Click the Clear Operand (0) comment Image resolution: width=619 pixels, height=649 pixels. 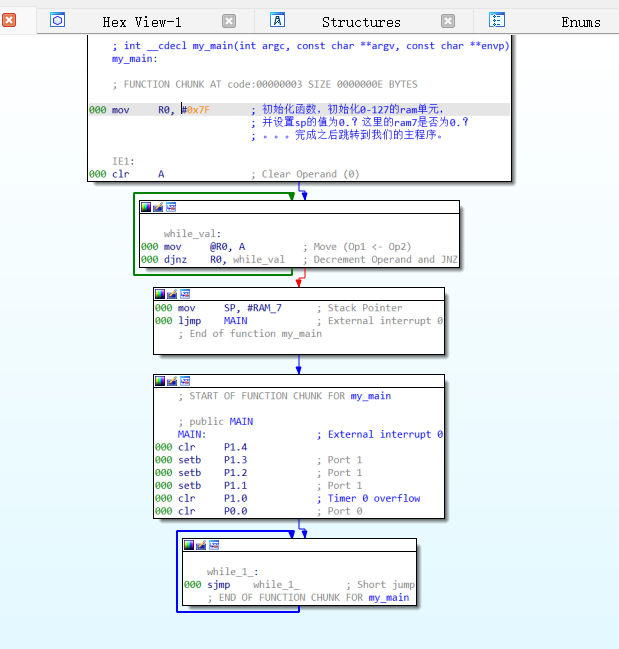pos(305,174)
